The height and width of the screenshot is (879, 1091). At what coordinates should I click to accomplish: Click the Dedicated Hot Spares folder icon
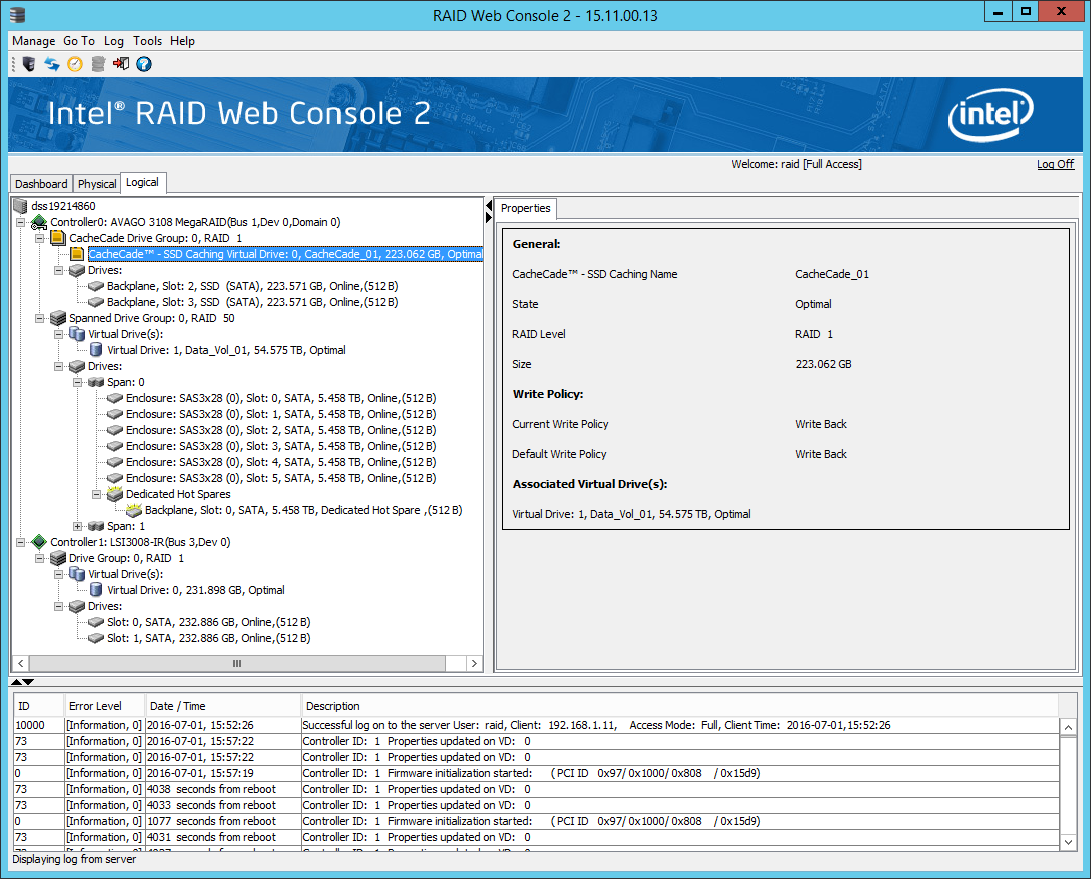tap(114, 494)
